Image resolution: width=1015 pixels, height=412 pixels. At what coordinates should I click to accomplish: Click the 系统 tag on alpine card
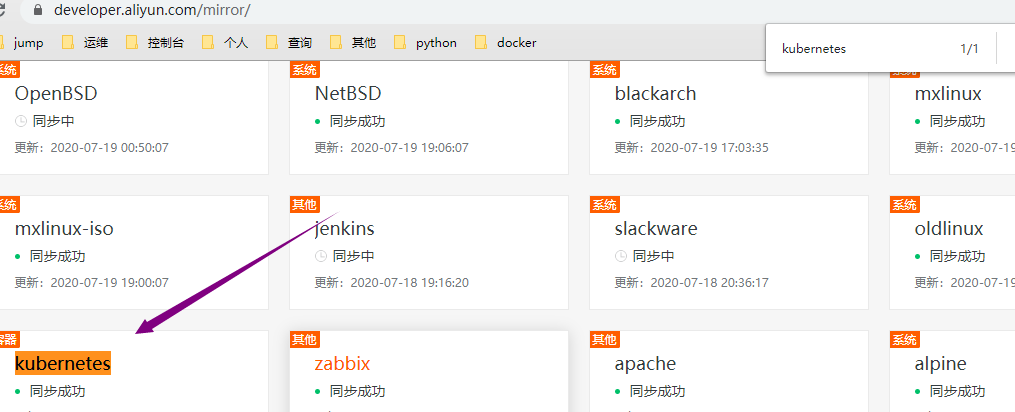(904, 339)
